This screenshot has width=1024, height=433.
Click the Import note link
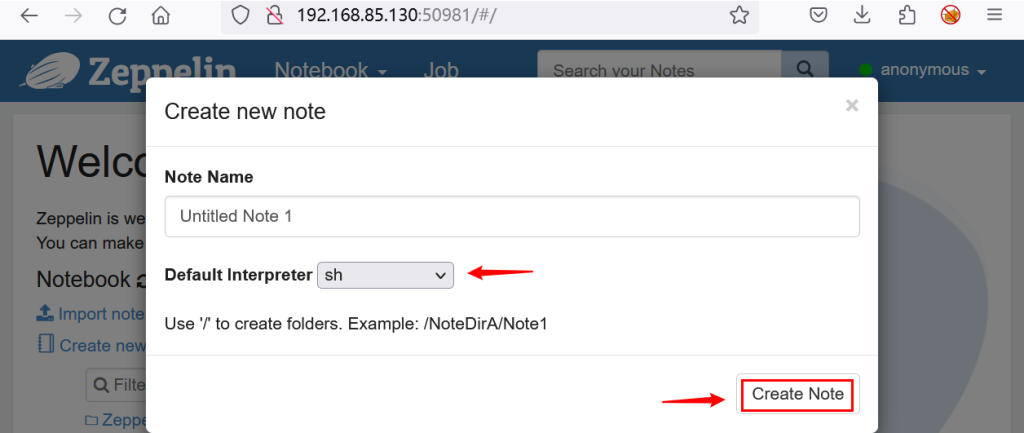(x=90, y=314)
